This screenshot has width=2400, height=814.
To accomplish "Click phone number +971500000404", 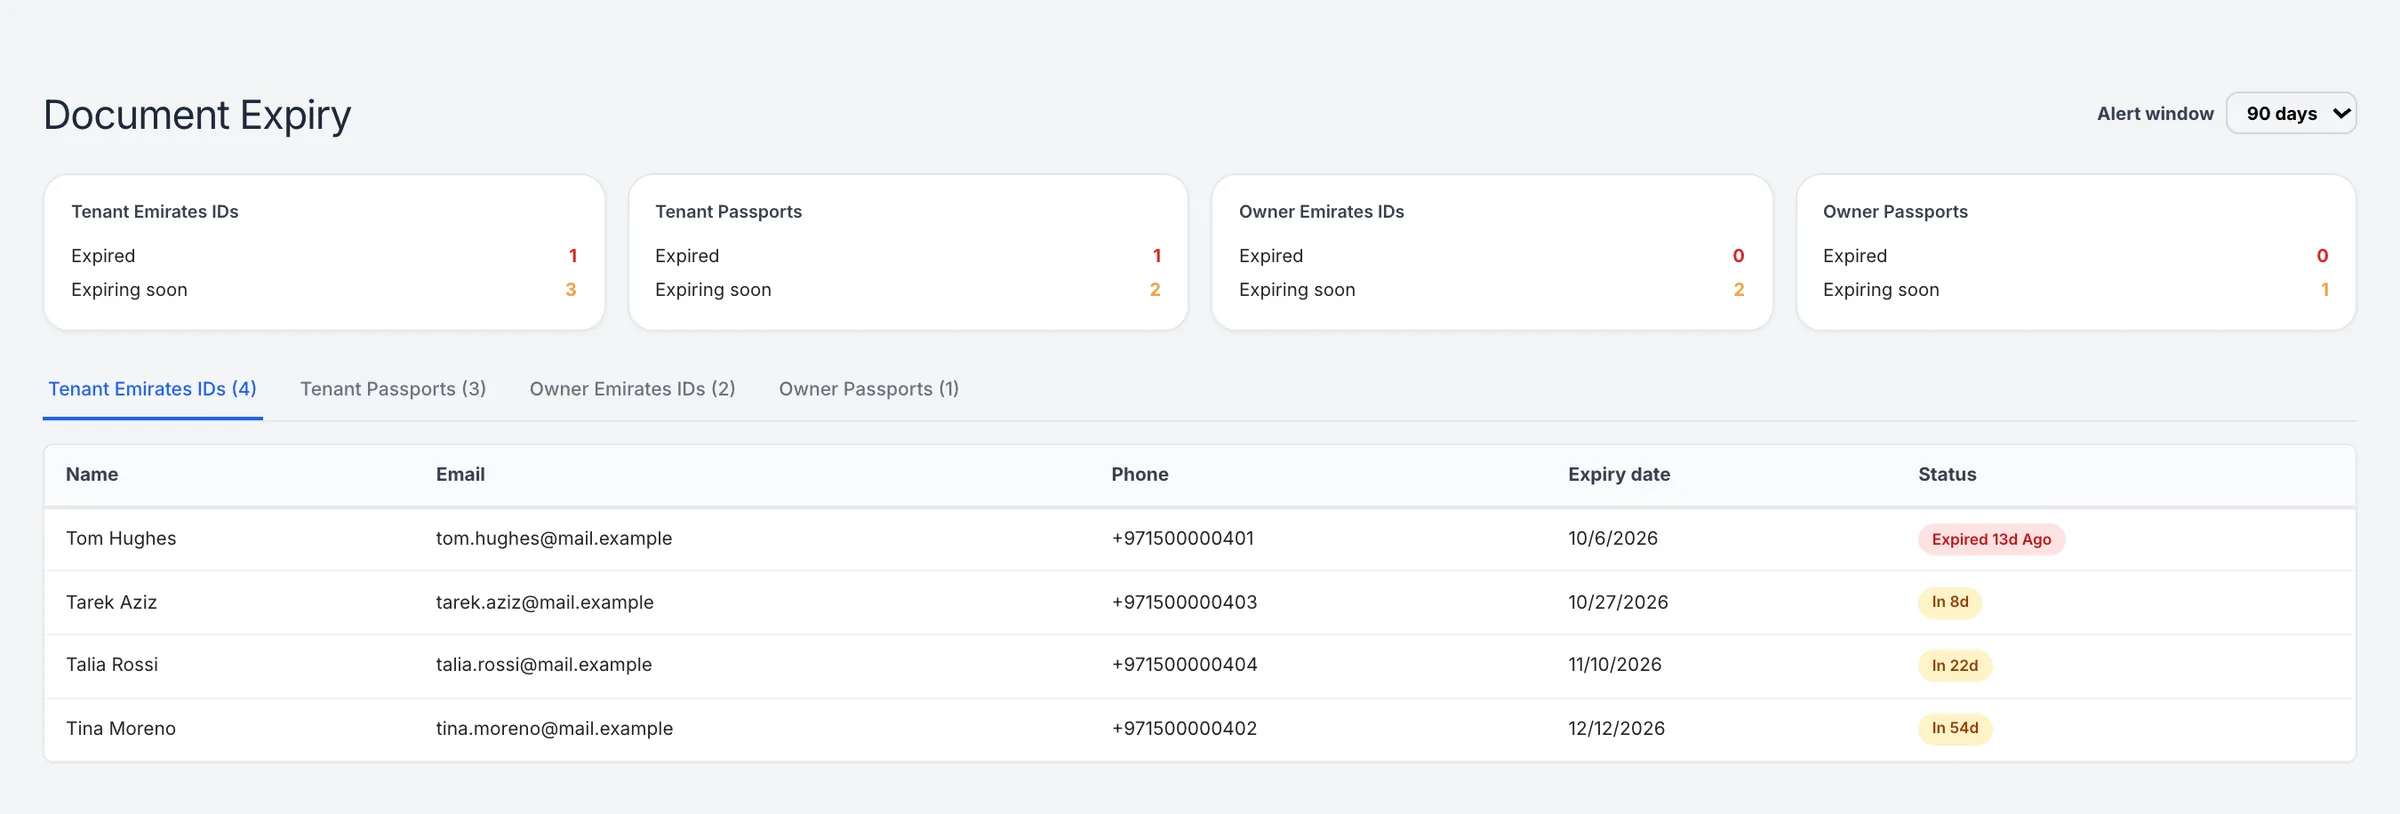I will point(1184,665).
